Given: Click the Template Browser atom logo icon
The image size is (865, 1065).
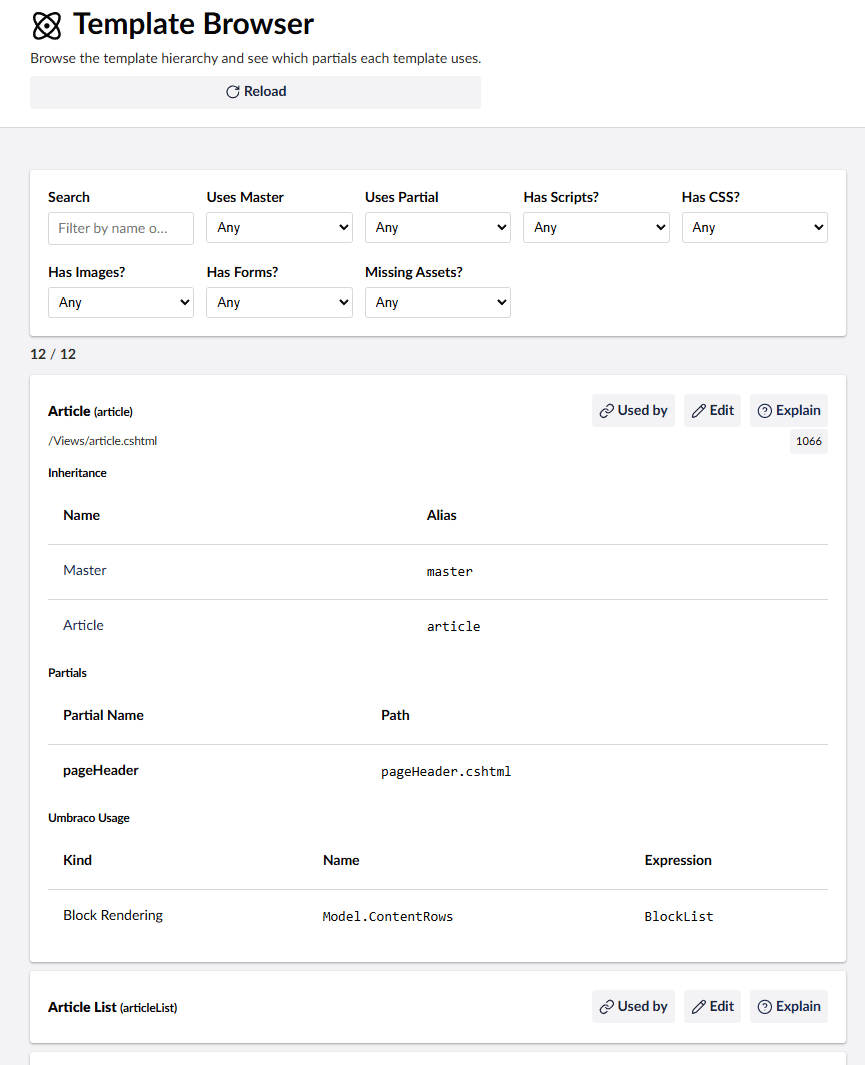Looking at the screenshot, I should (47, 26).
